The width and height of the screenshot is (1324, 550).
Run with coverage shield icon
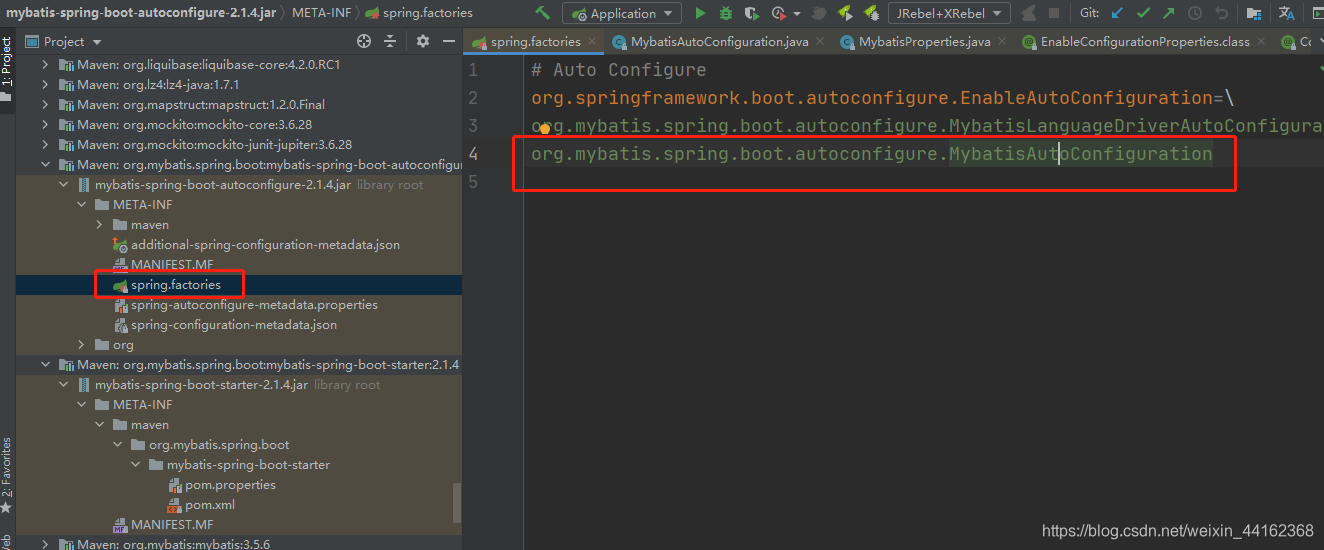[752, 13]
